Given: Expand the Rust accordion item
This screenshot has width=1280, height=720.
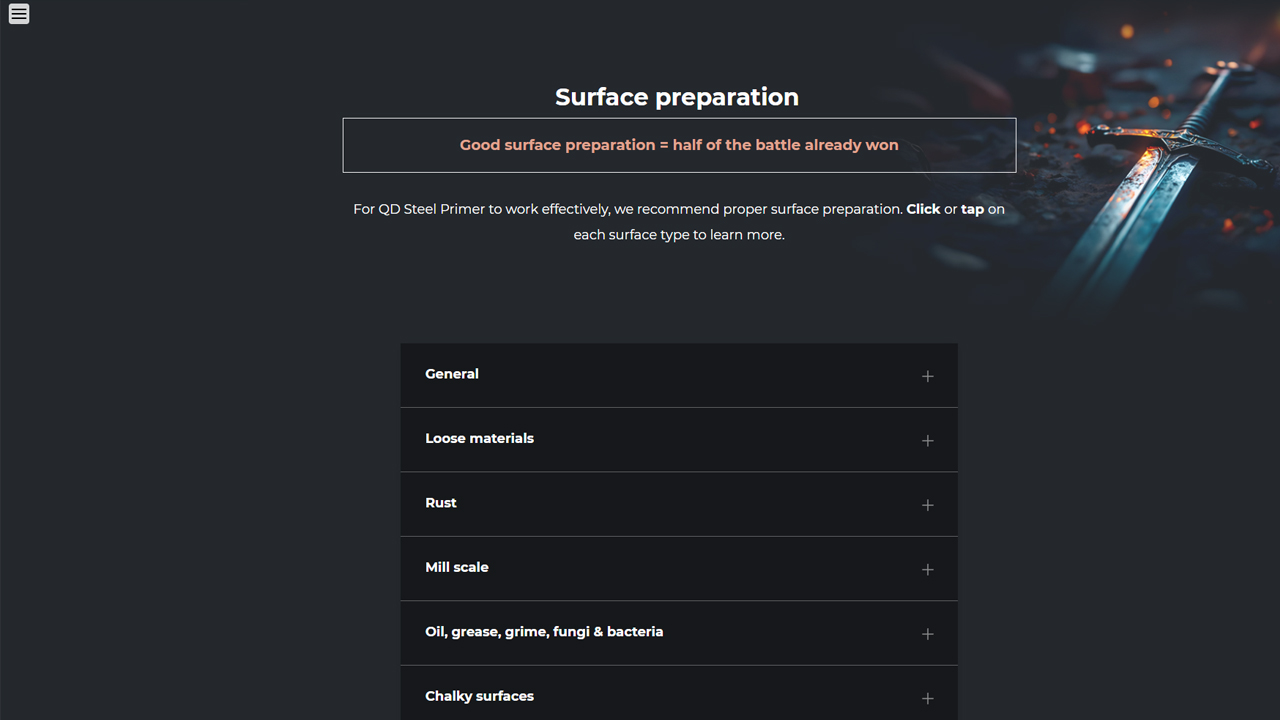Looking at the screenshot, I should point(441,503).
